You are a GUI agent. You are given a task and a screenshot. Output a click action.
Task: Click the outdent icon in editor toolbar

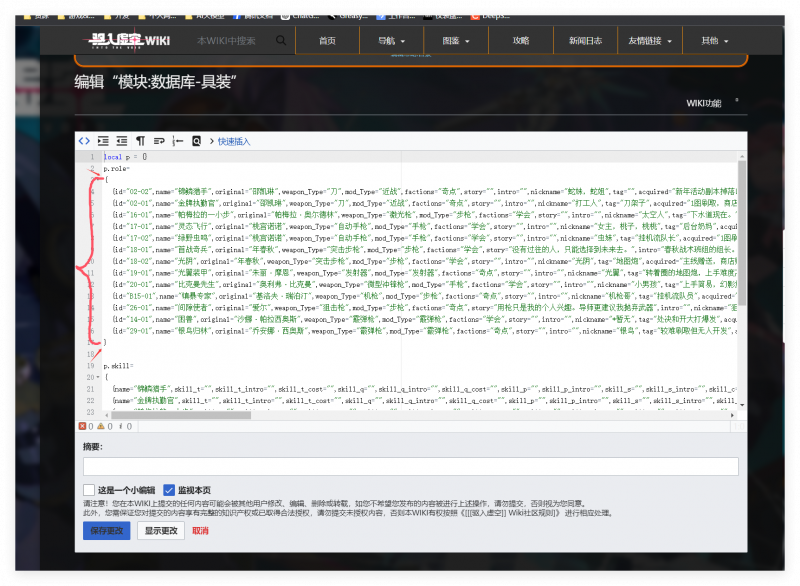[121, 141]
